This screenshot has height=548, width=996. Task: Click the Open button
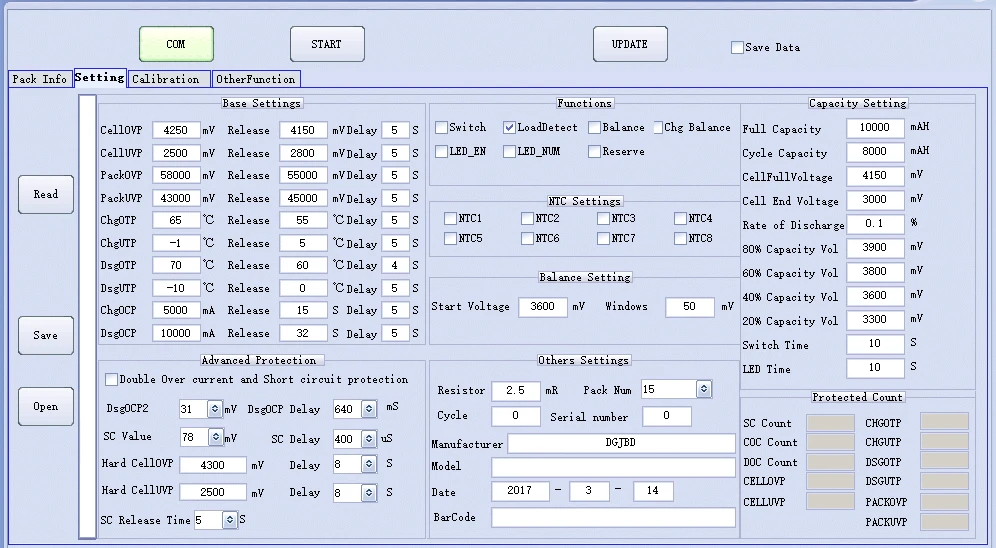[x=46, y=406]
